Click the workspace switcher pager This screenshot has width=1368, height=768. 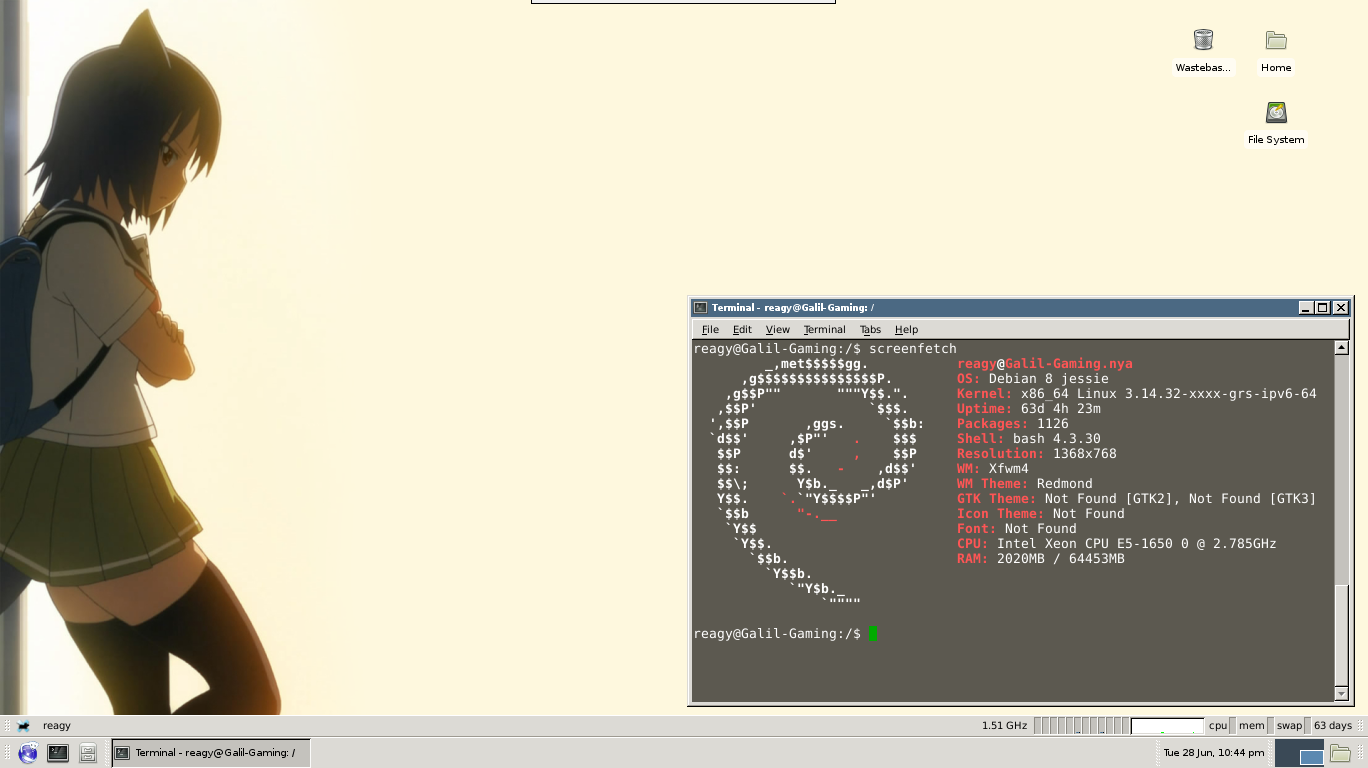[x=1299, y=753]
